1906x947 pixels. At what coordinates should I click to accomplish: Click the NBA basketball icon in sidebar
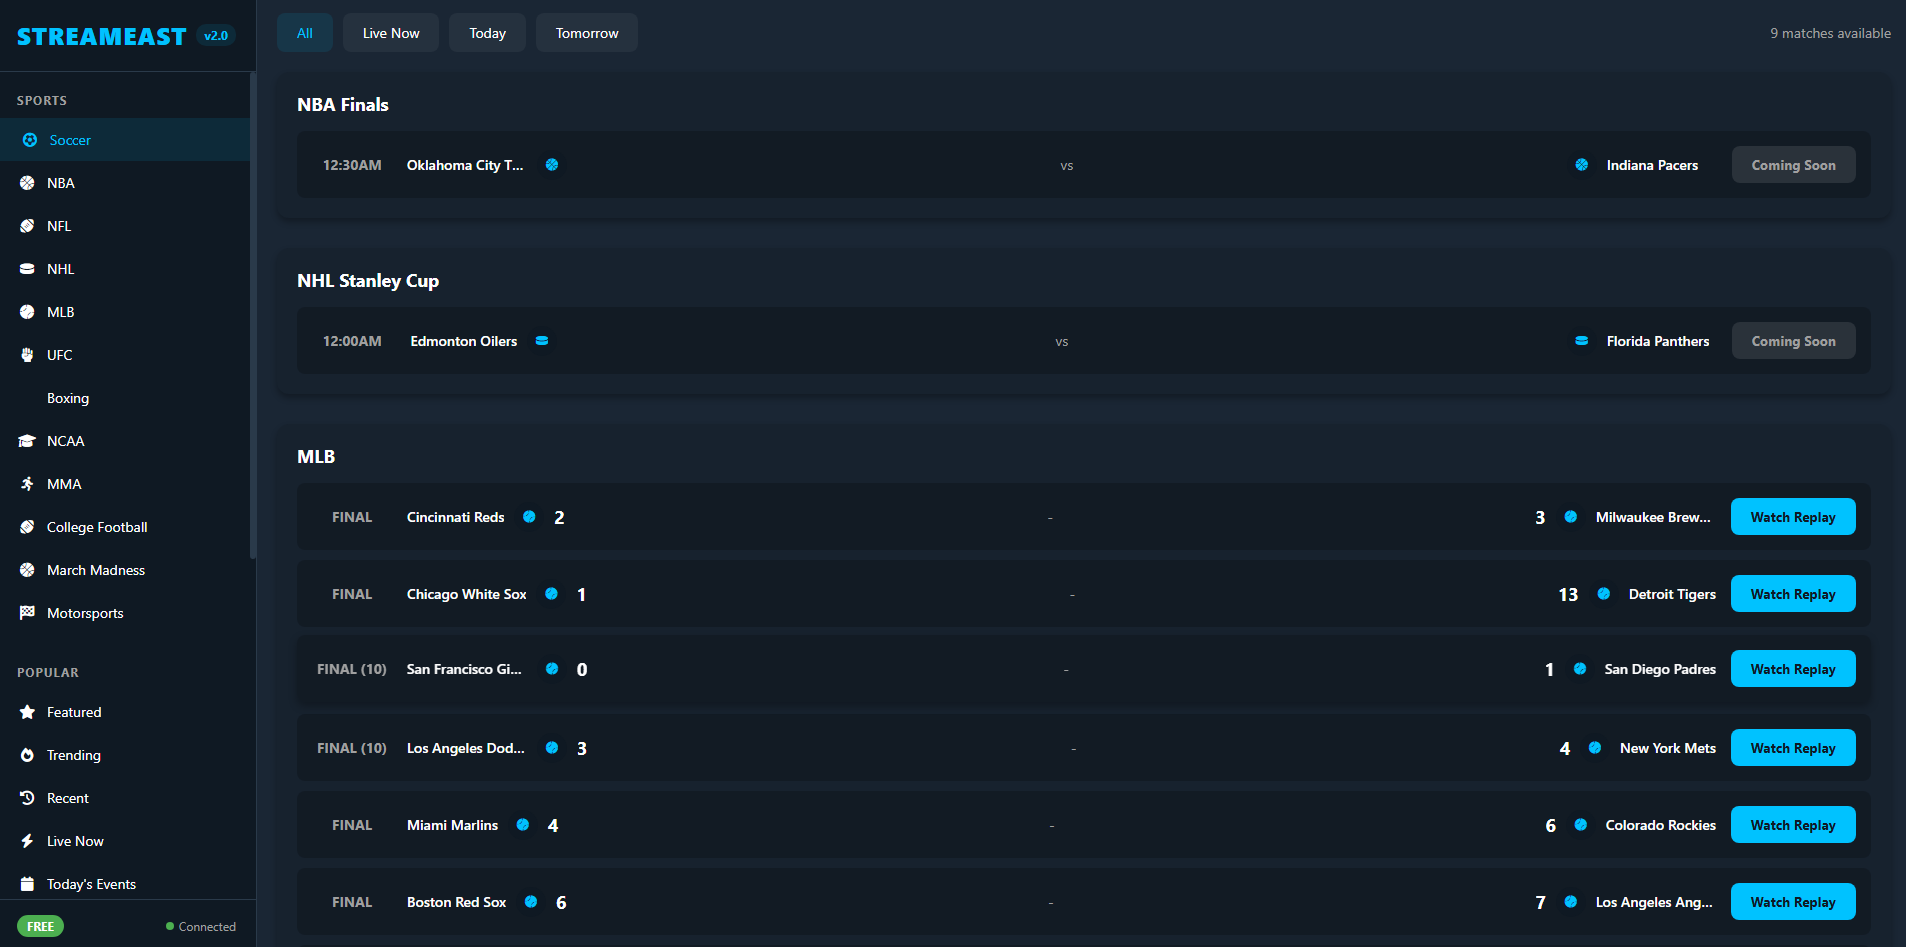pos(27,183)
